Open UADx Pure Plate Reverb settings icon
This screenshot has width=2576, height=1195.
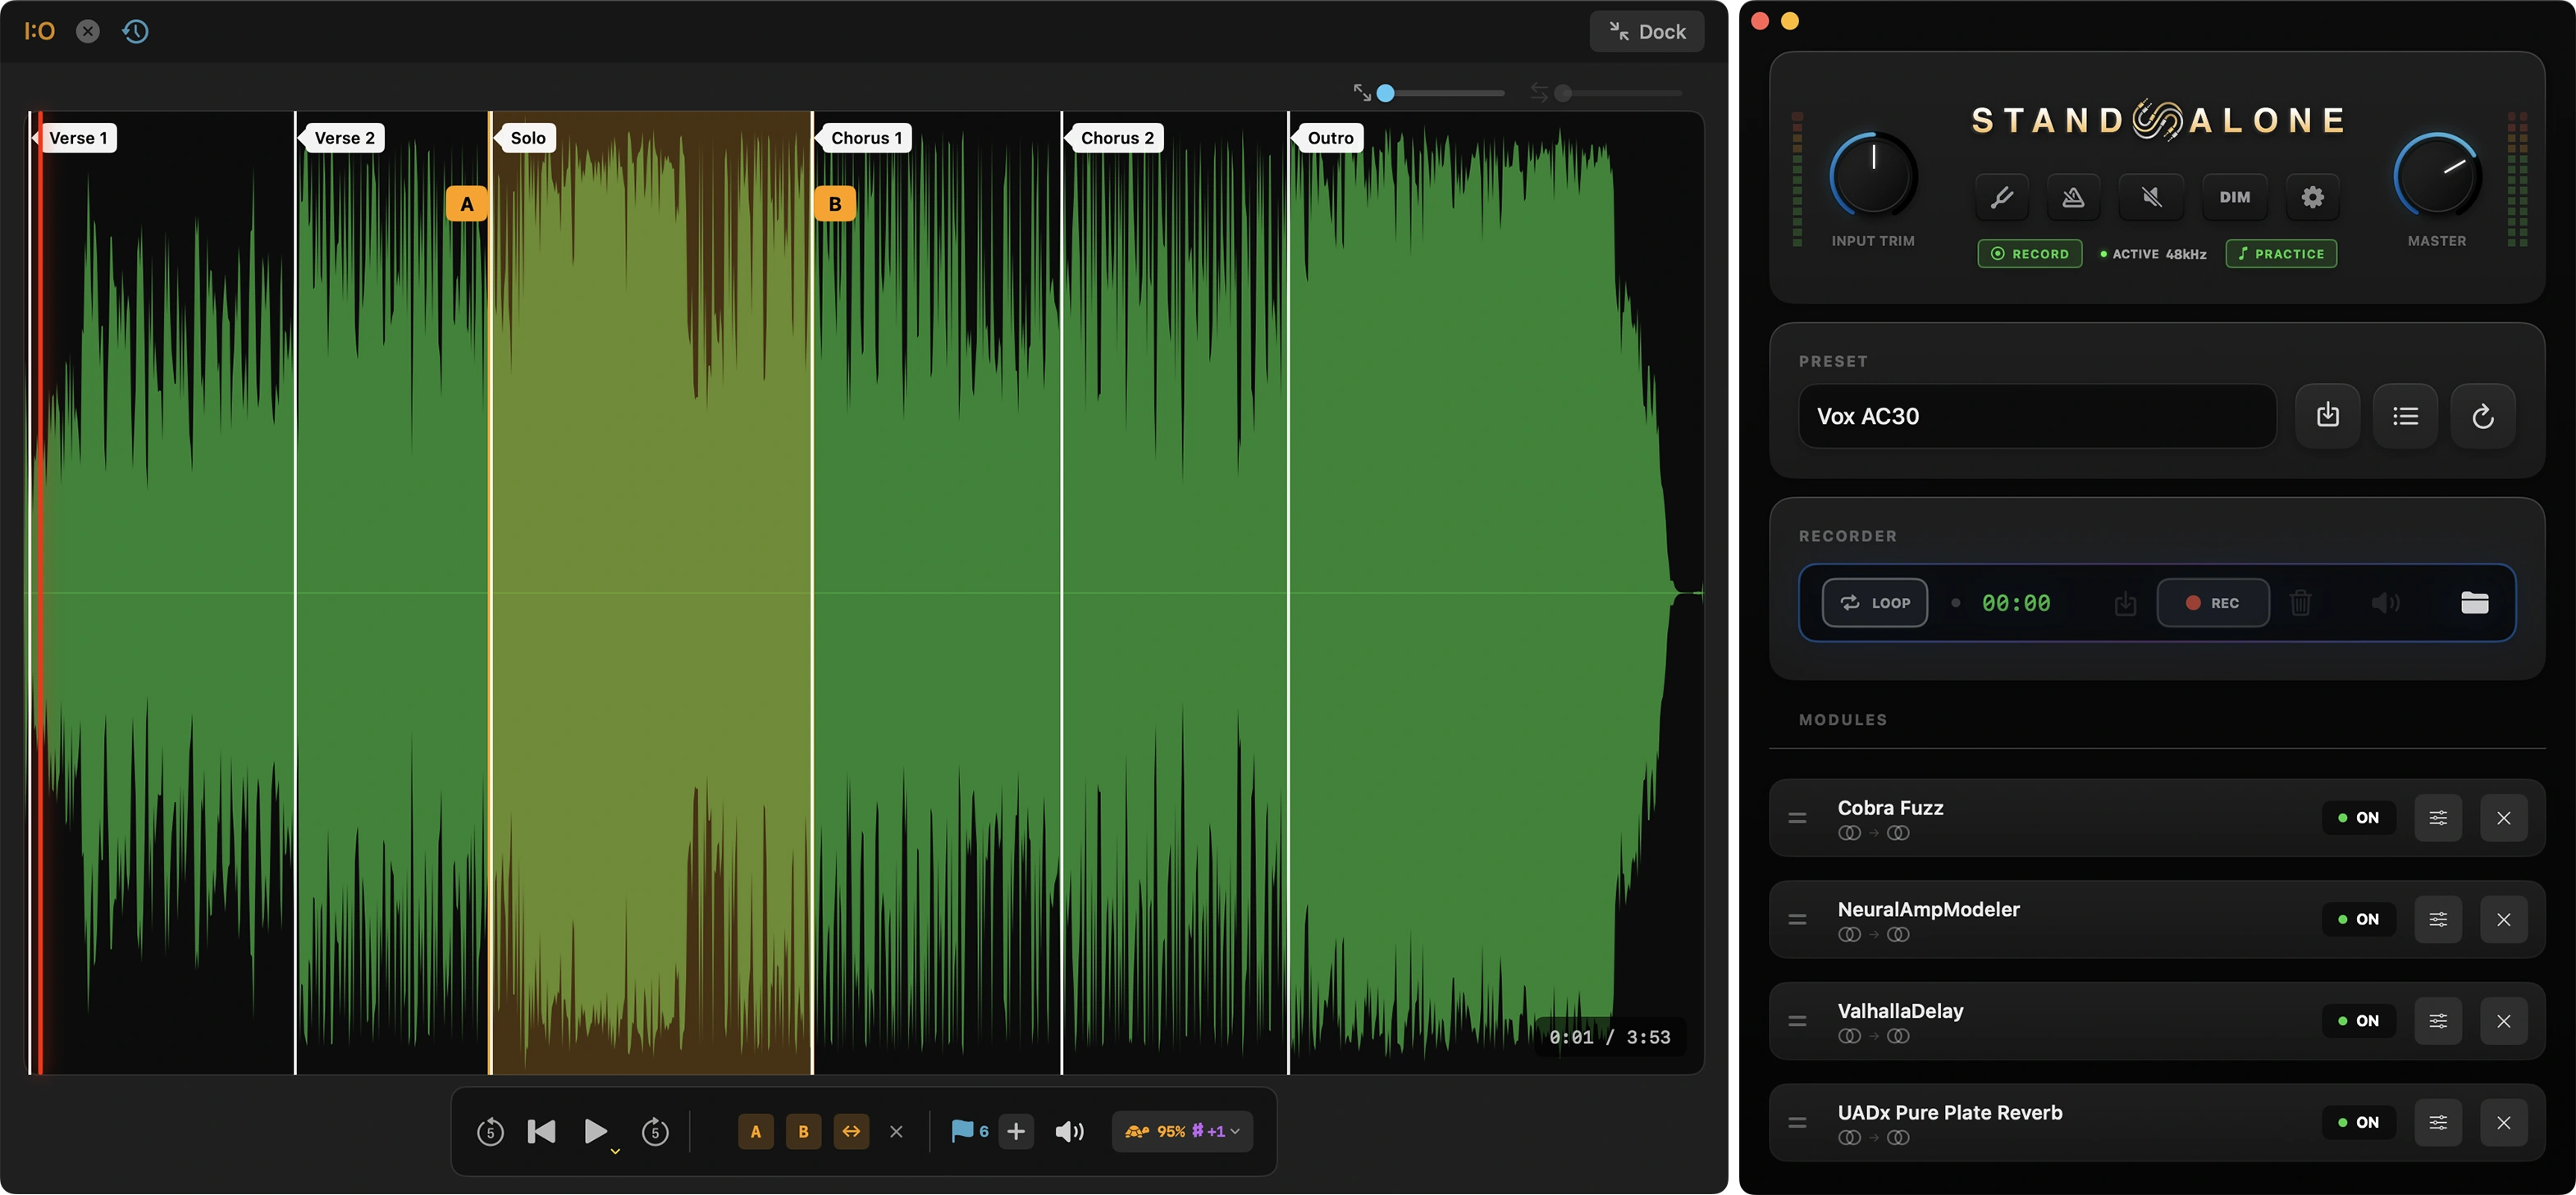click(x=2438, y=1122)
